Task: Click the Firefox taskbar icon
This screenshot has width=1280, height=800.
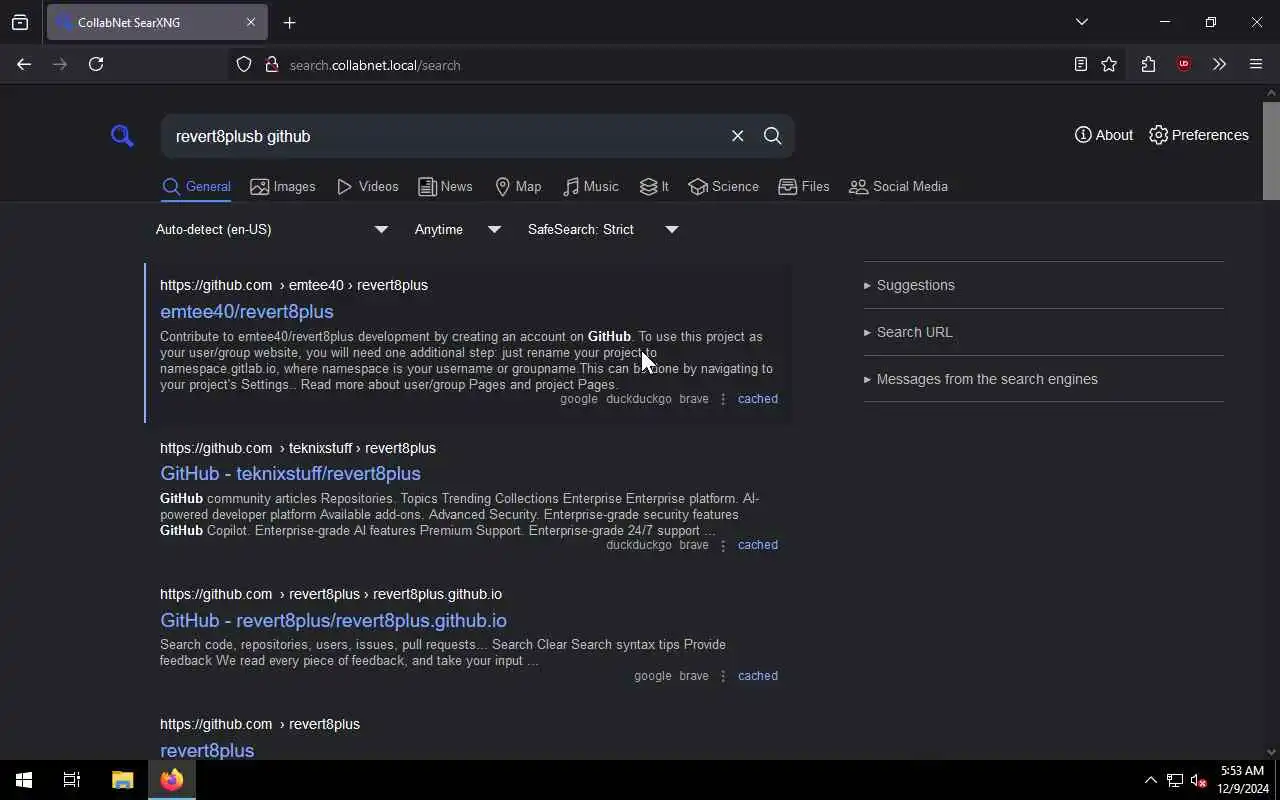Action: tap(172, 780)
